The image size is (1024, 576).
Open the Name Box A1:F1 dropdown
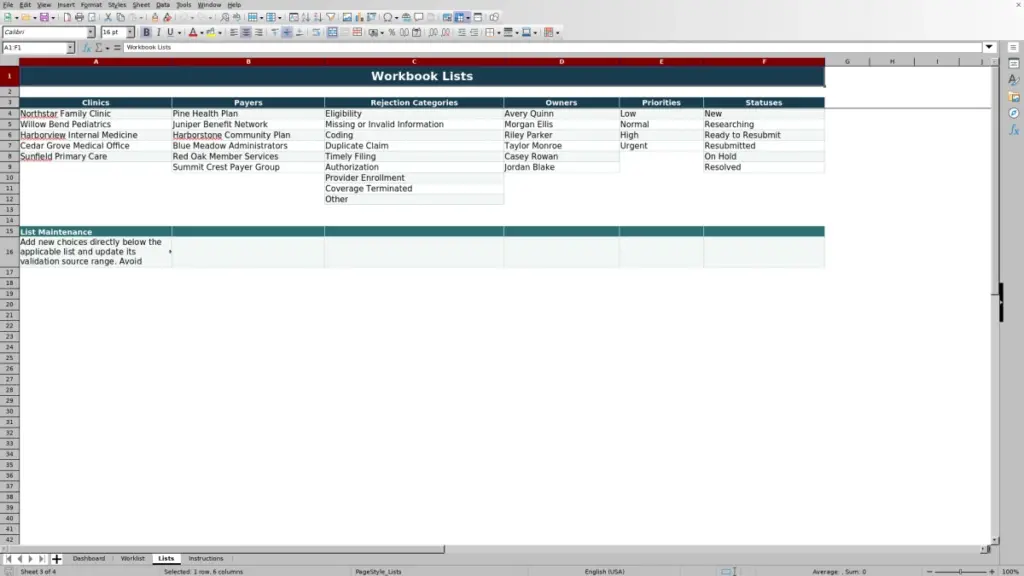point(70,48)
